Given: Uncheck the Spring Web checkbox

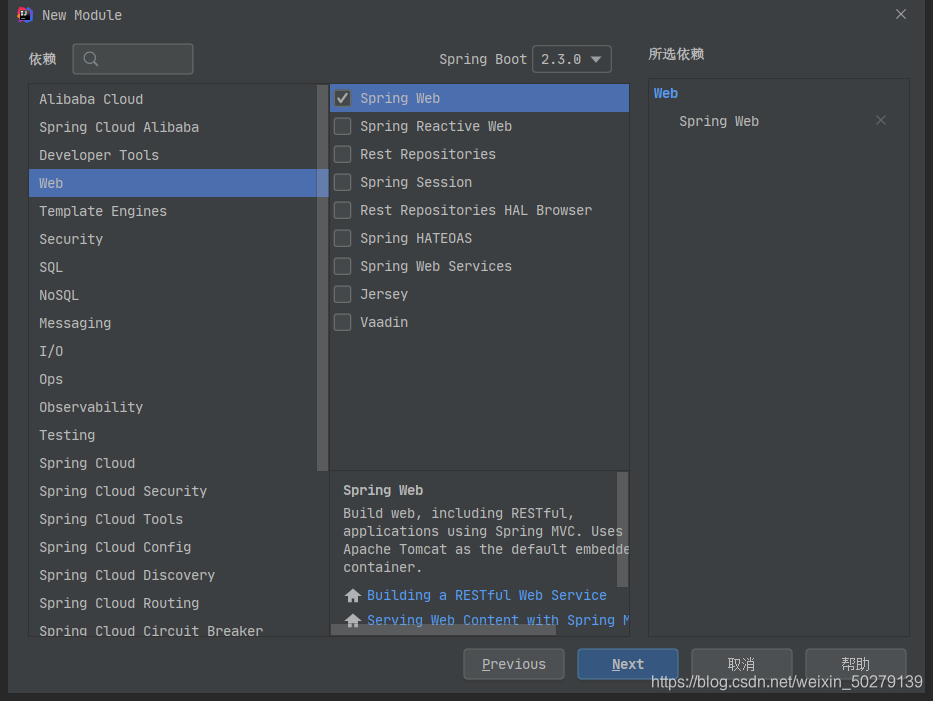Looking at the screenshot, I should [343, 98].
